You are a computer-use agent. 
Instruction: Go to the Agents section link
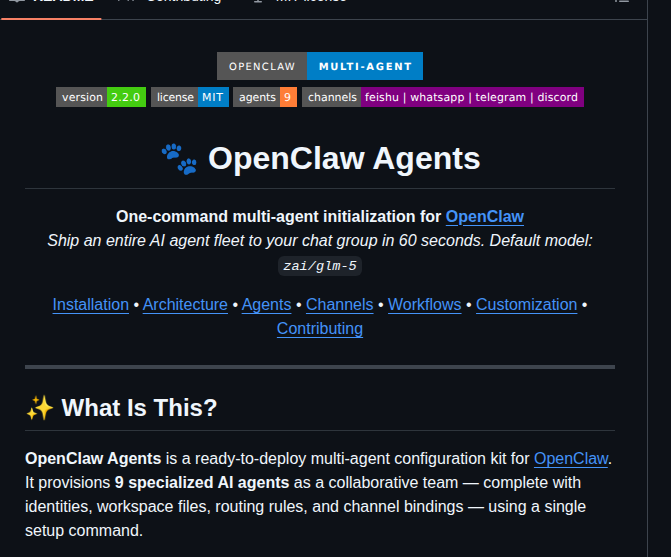pos(267,305)
